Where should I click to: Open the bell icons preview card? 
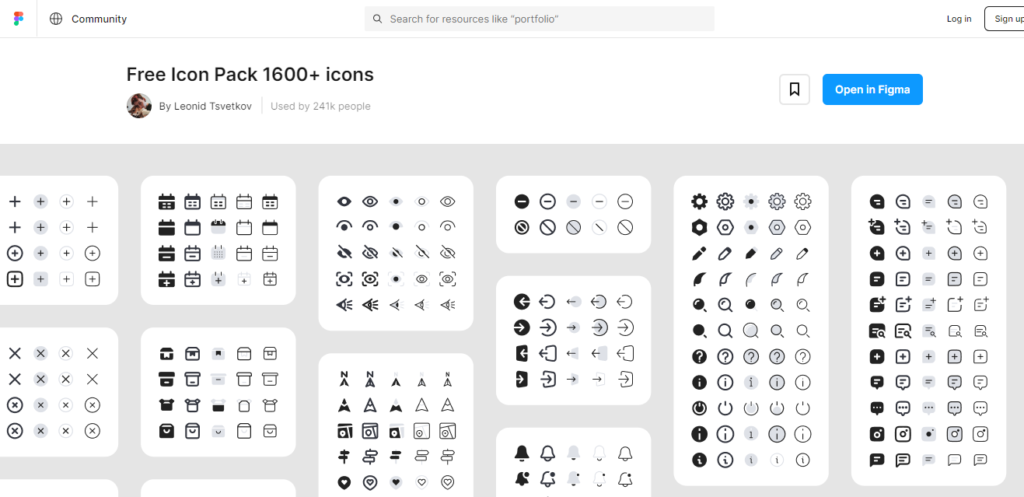click(573, 462)
